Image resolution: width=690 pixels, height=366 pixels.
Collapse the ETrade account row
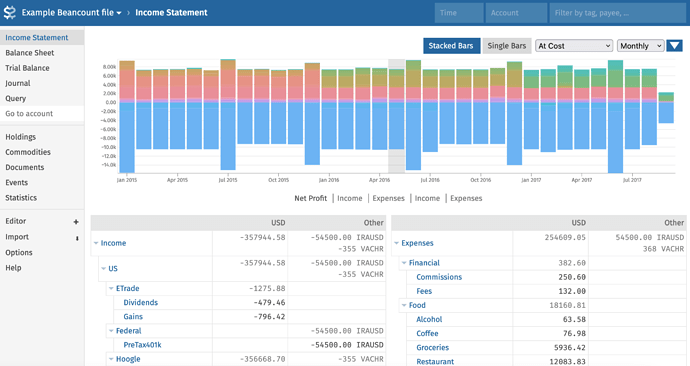point(111,289)
